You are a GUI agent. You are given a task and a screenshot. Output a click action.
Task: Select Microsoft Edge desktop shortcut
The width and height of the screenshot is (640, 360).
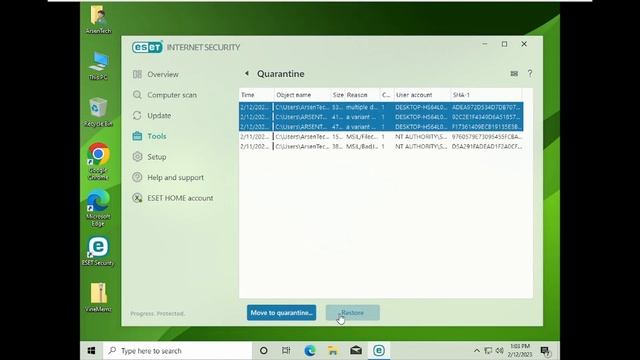click(98, 208)
